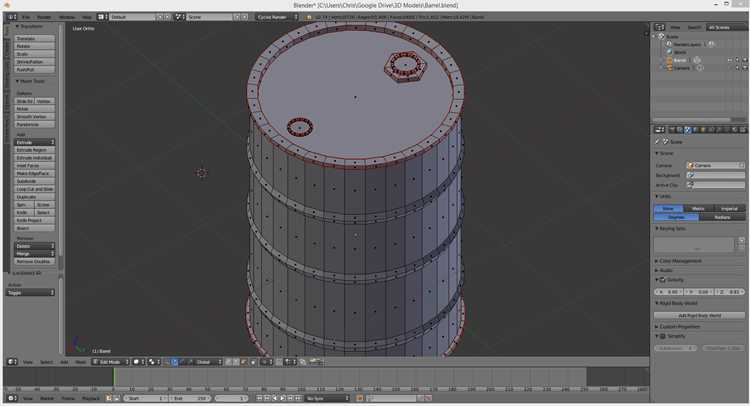The width and height of the screenshot is (750, 406).
Task: Open the pivot point selector
Action: pos(153,362)
